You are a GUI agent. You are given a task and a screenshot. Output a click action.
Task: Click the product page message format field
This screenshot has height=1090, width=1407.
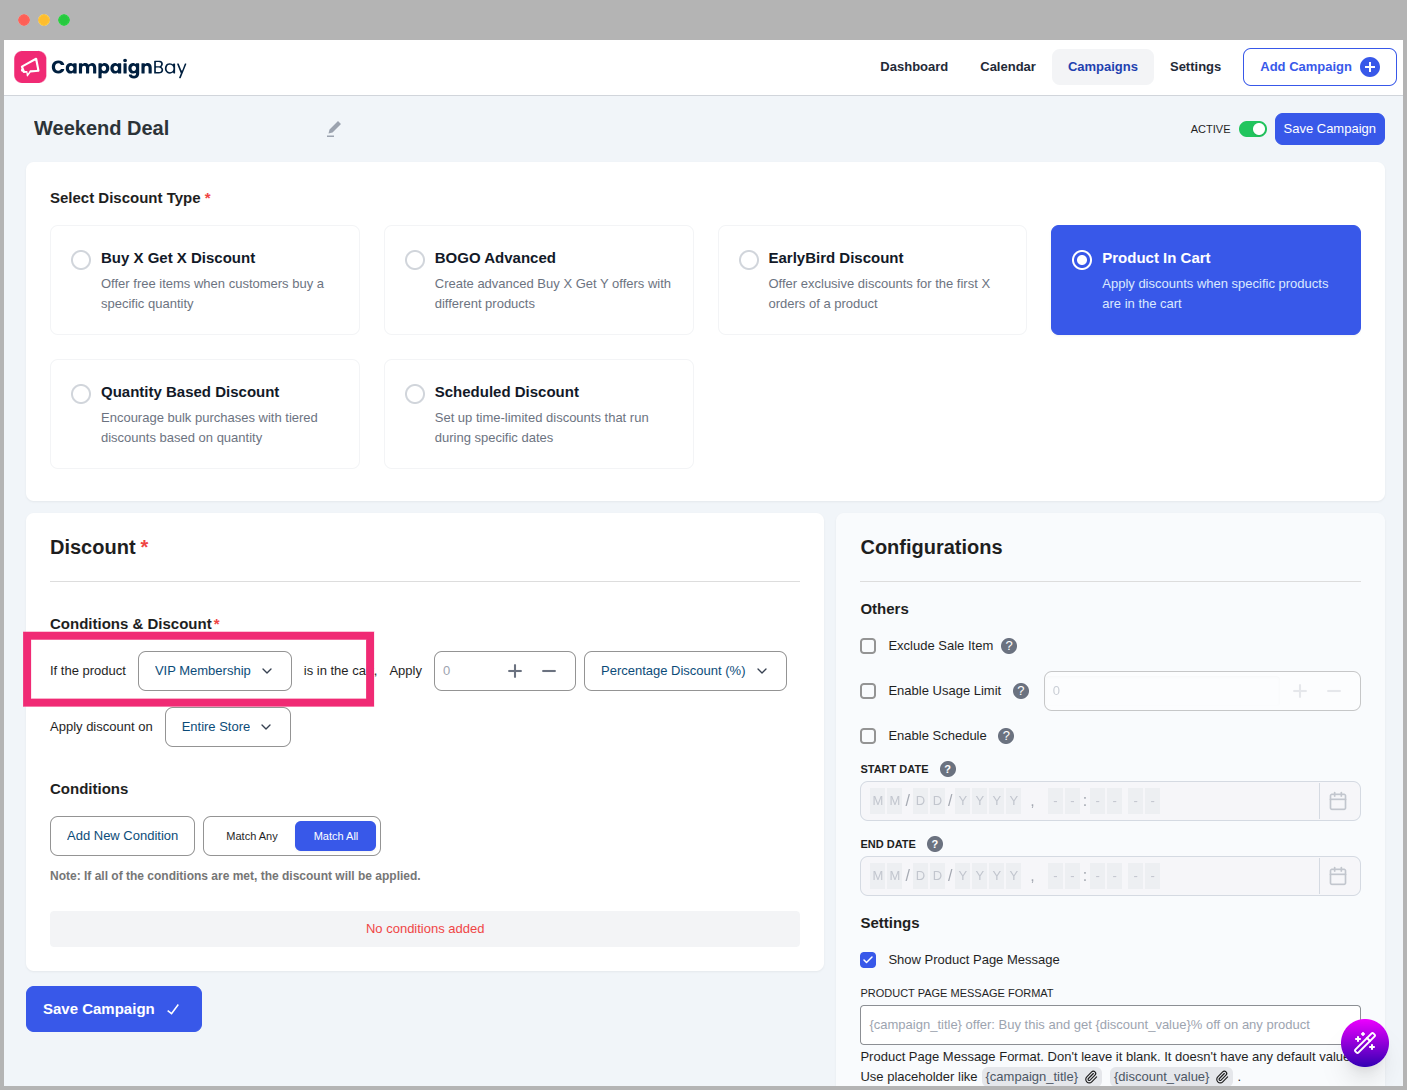(1100, 1025)
